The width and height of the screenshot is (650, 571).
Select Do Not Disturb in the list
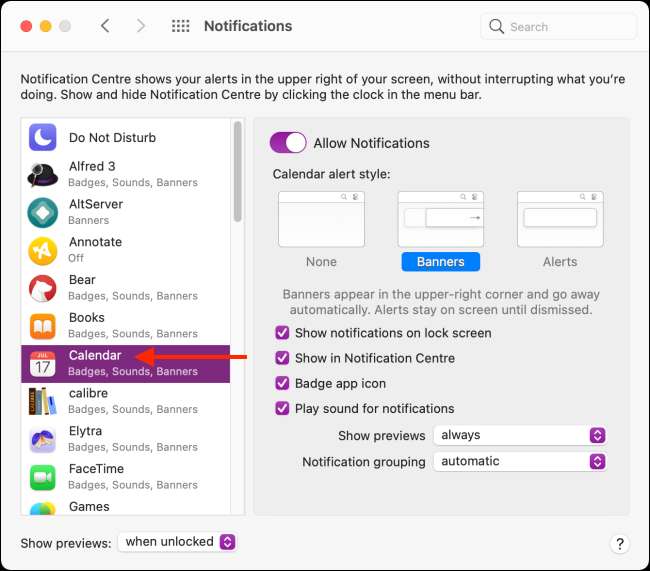click(126, 137)
